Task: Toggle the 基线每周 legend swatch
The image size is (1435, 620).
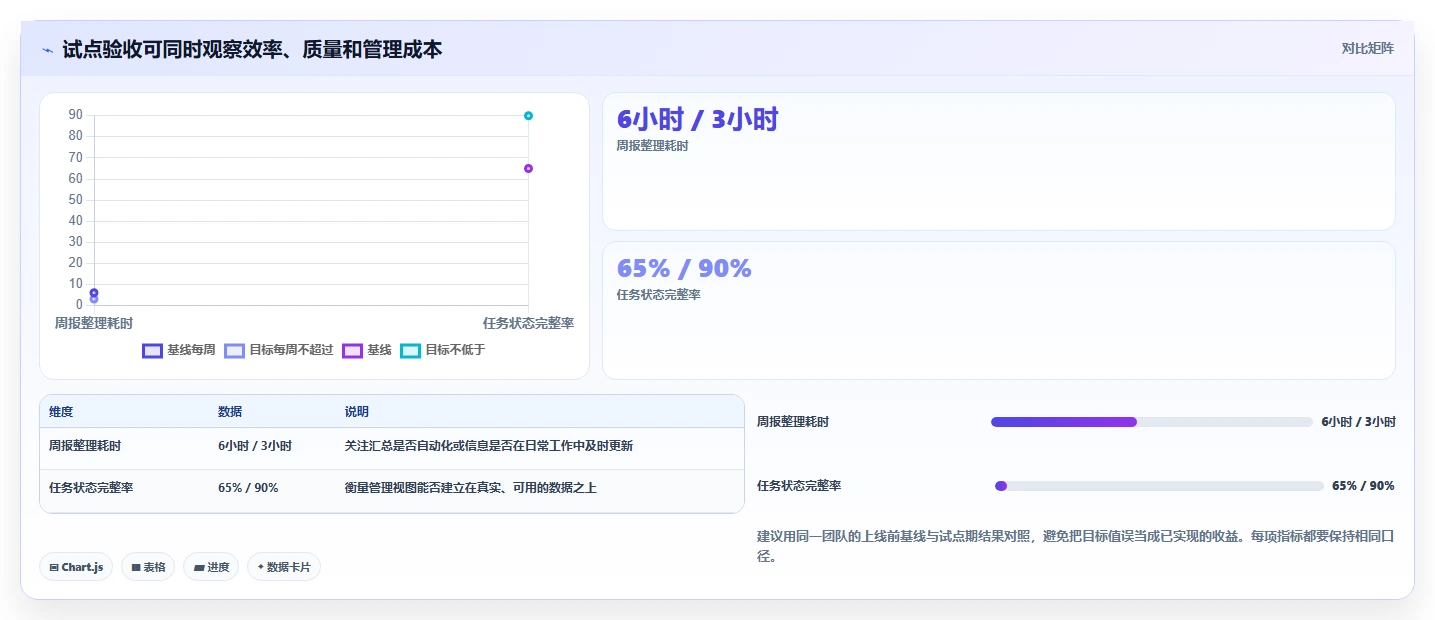Action: 152,351
